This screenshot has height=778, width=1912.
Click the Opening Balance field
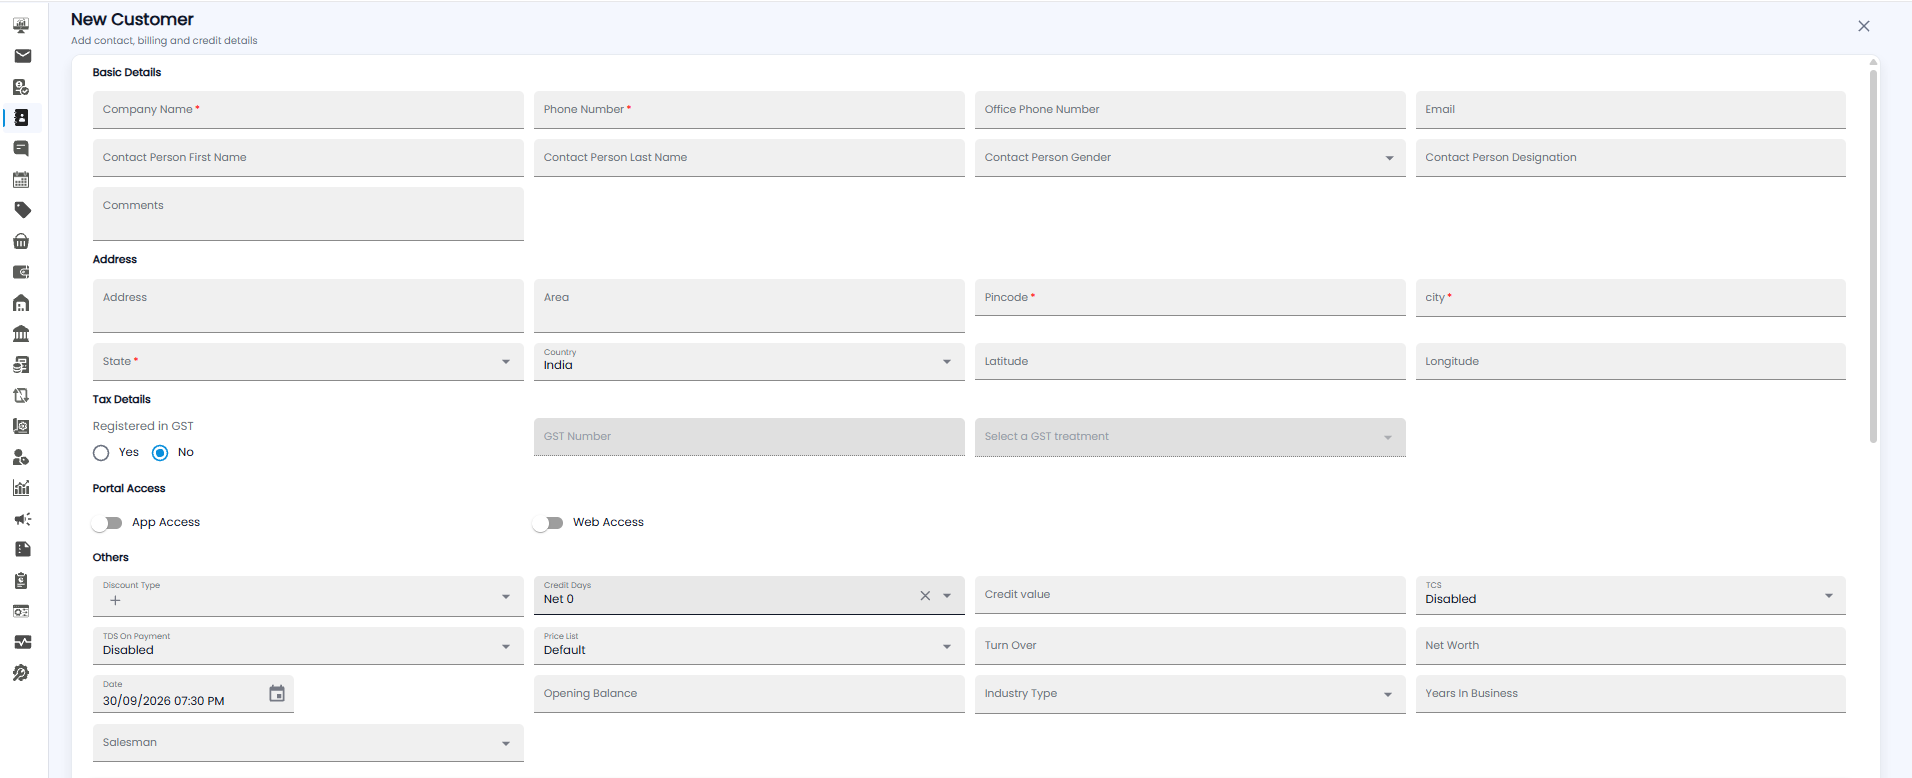pyautogui.click(x=749, y=694)
